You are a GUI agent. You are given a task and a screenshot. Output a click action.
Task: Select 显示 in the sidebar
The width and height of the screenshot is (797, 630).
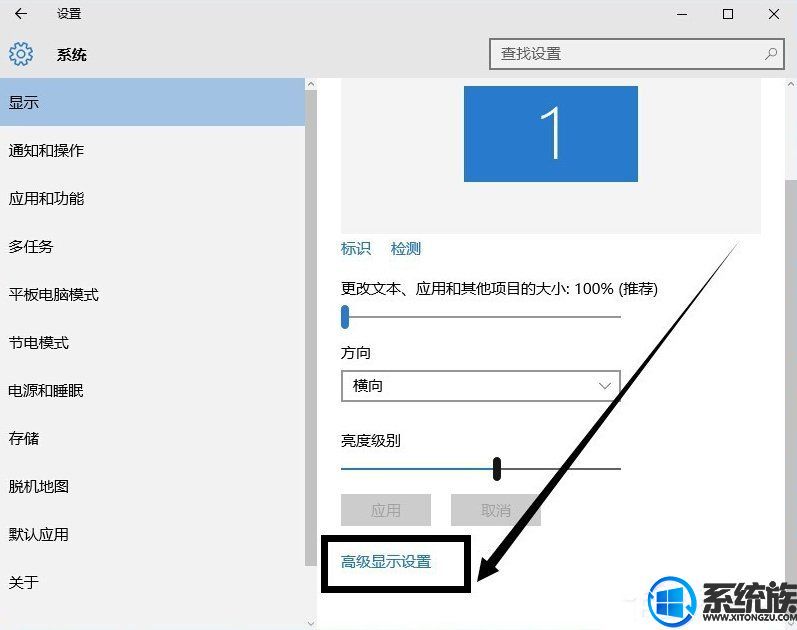[x=152, y=102]
